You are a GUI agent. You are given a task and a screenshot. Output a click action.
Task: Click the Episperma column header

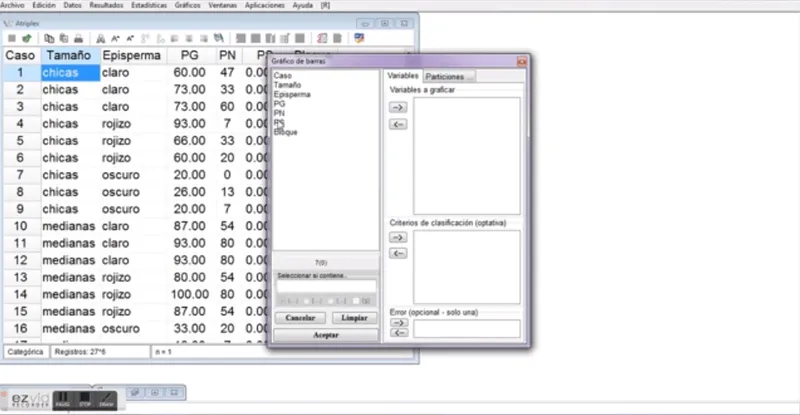pos(132,55)
